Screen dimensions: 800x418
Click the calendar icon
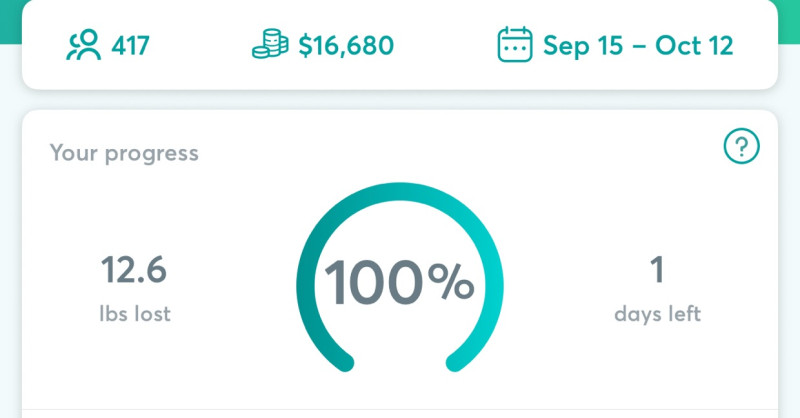pyautogui.click(x=514, y=46)
